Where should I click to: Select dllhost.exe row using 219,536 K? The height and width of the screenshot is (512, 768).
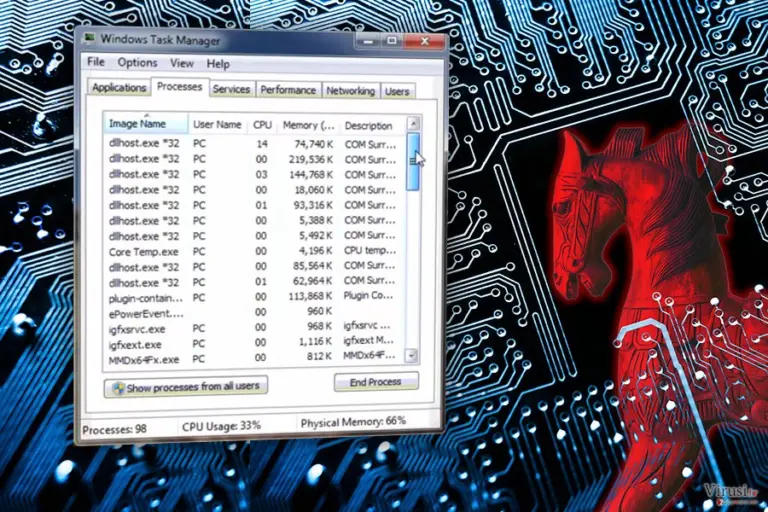(x=253, y=159)
